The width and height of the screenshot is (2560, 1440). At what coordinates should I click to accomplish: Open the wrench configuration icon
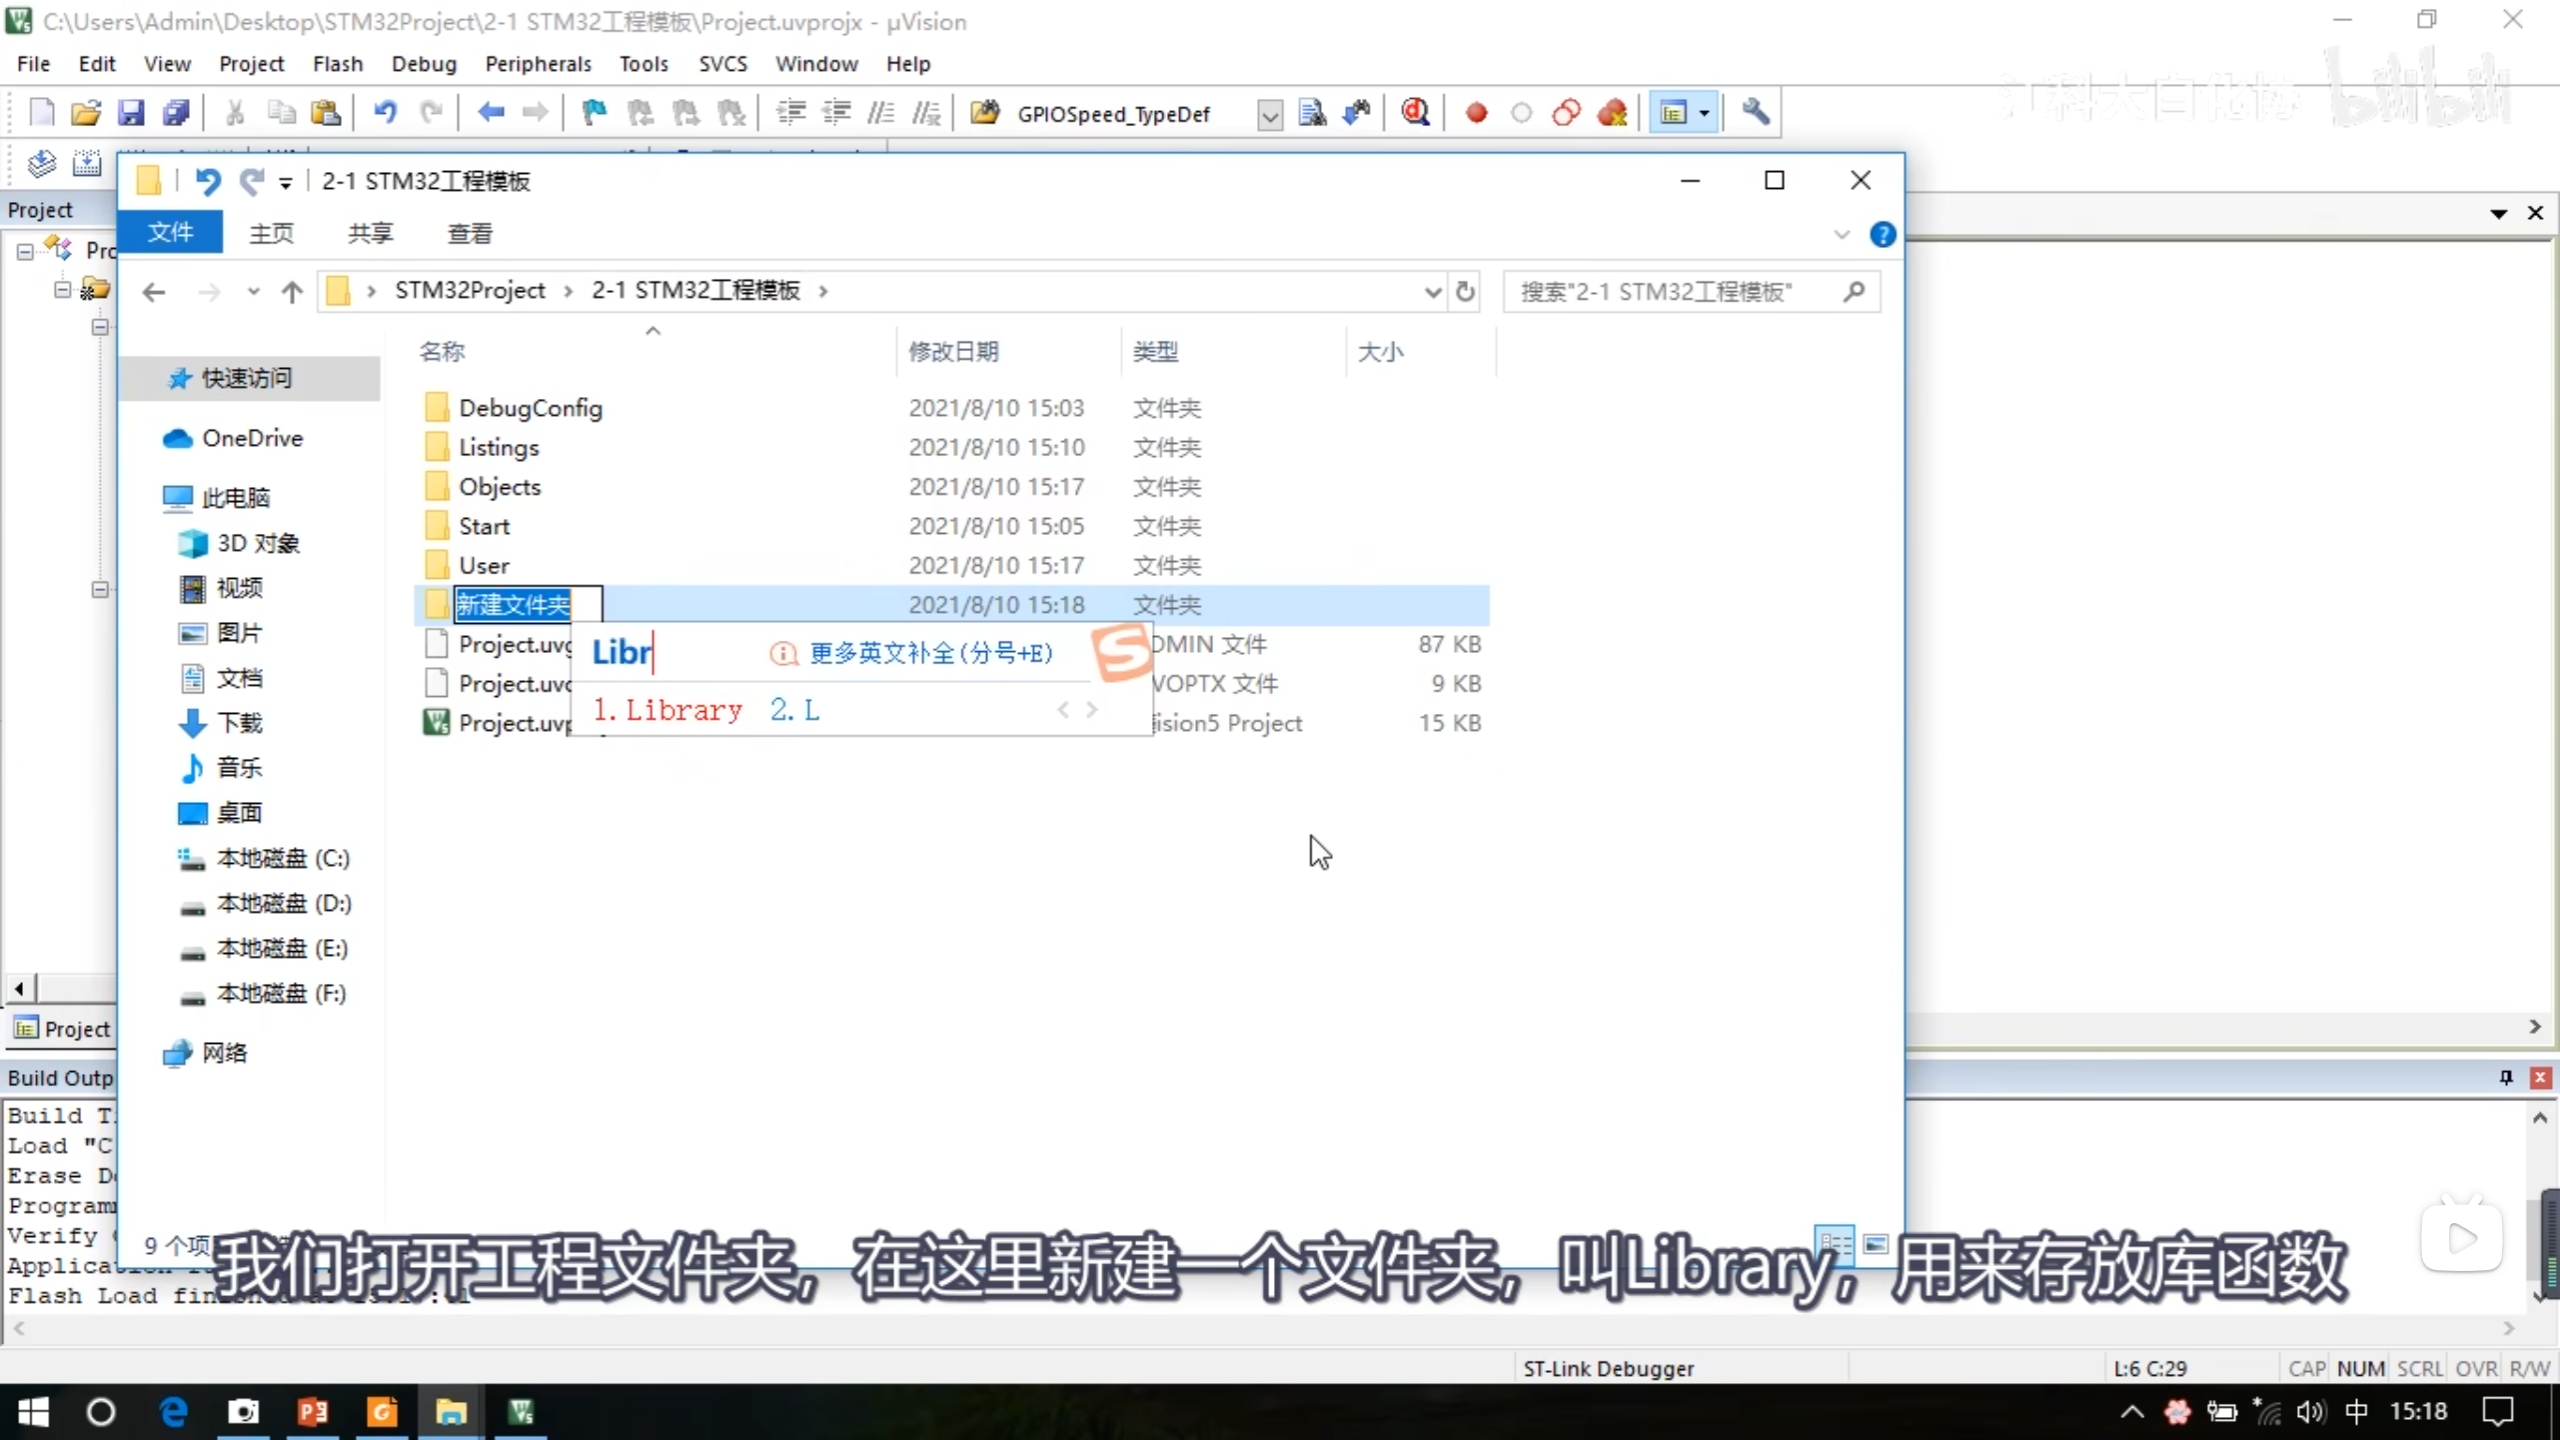[x=1755, y=113]
